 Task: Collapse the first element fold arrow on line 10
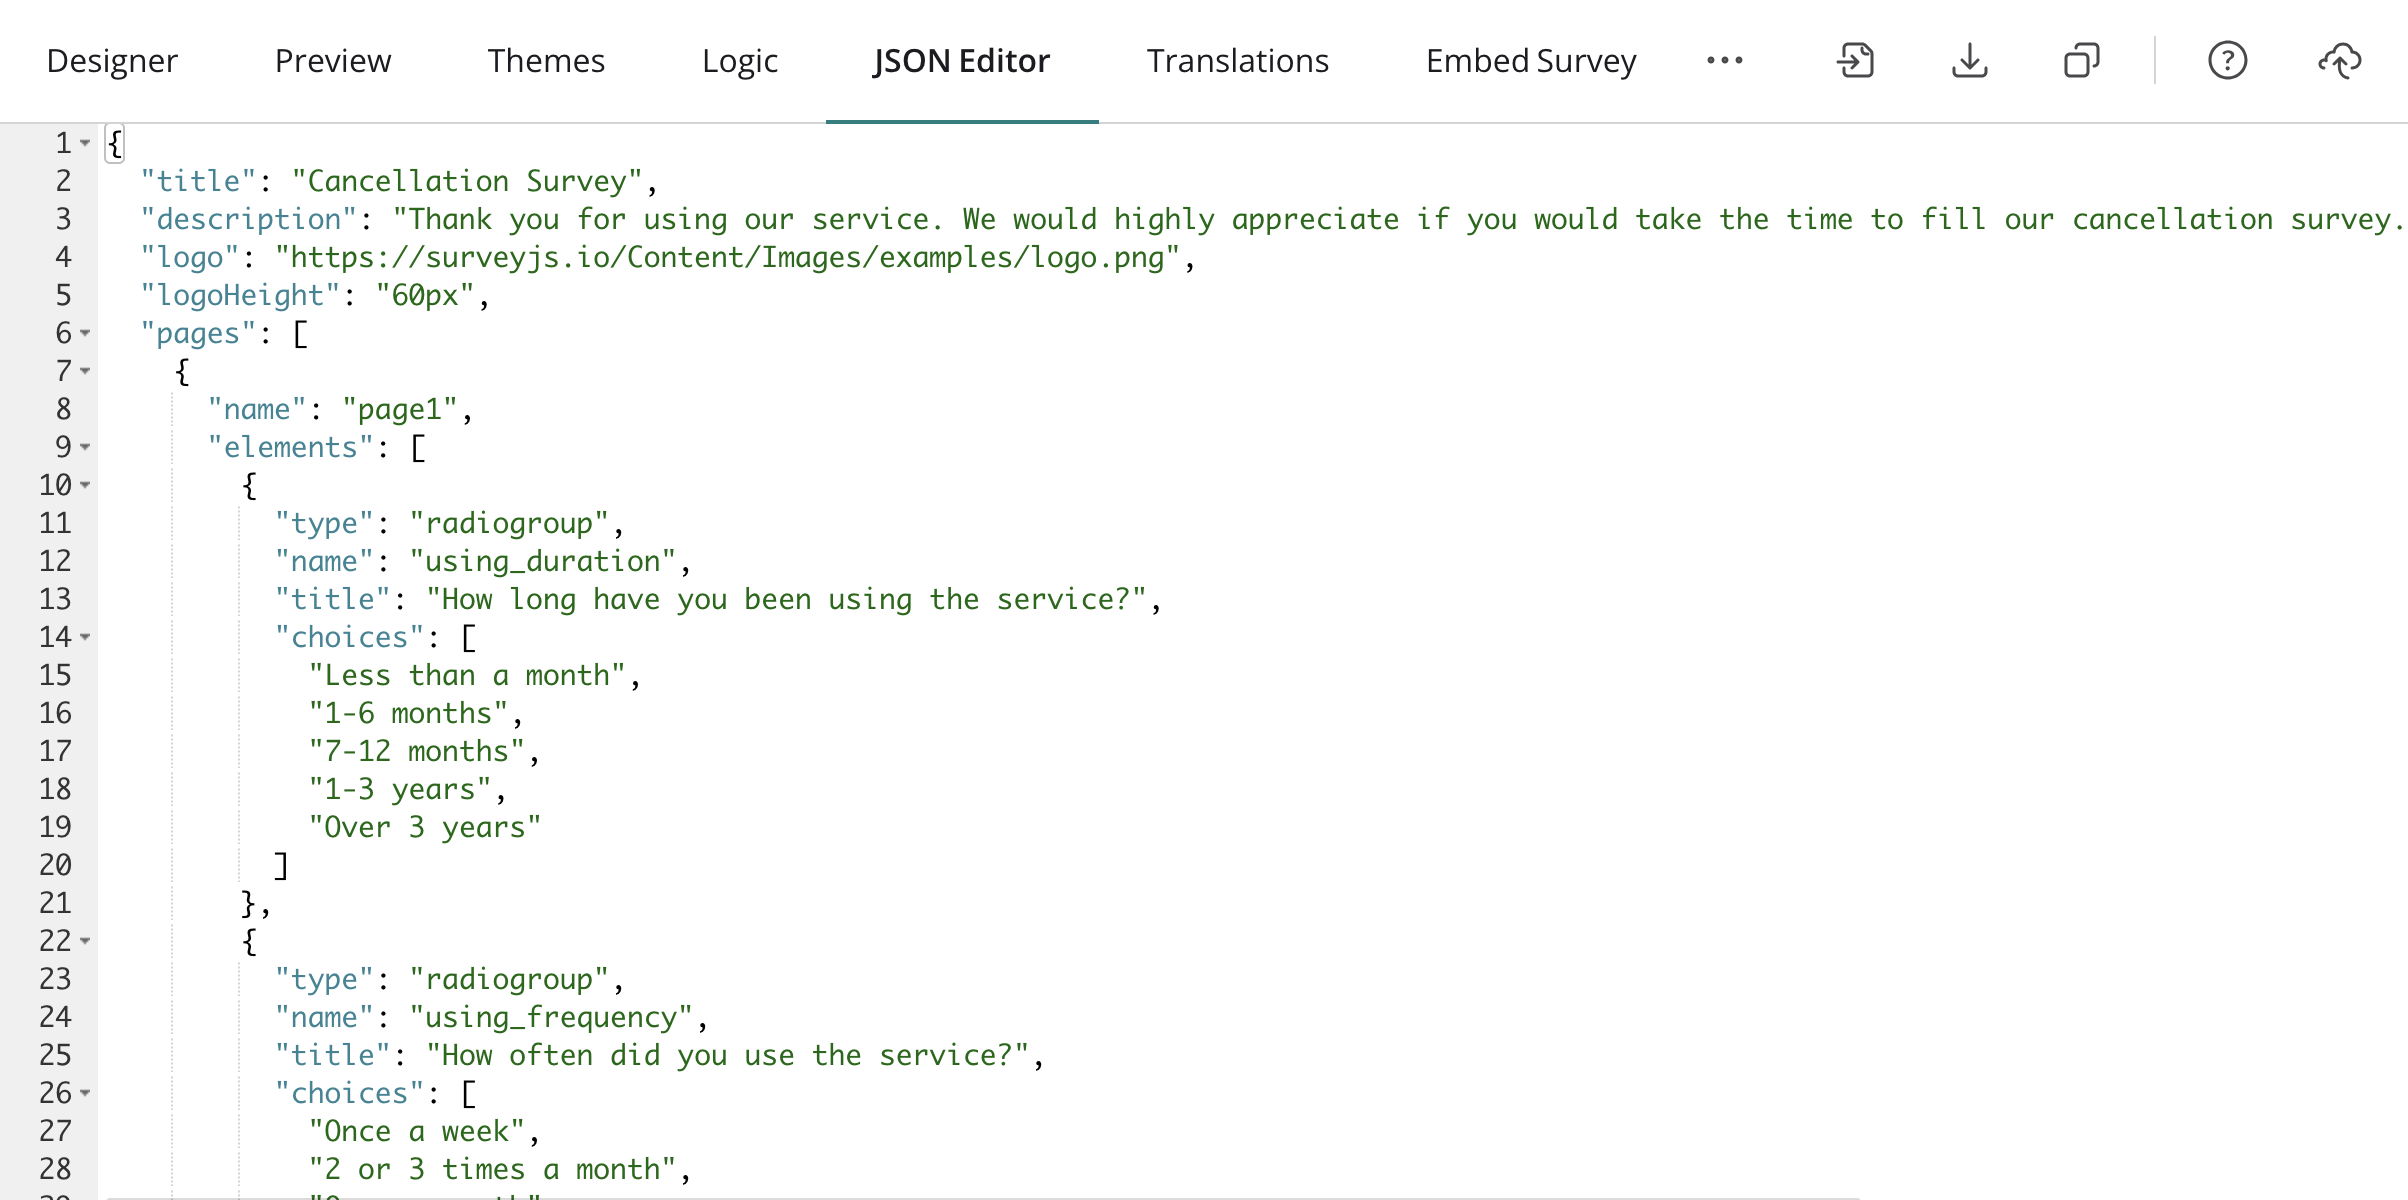click(x=85, y=485)
